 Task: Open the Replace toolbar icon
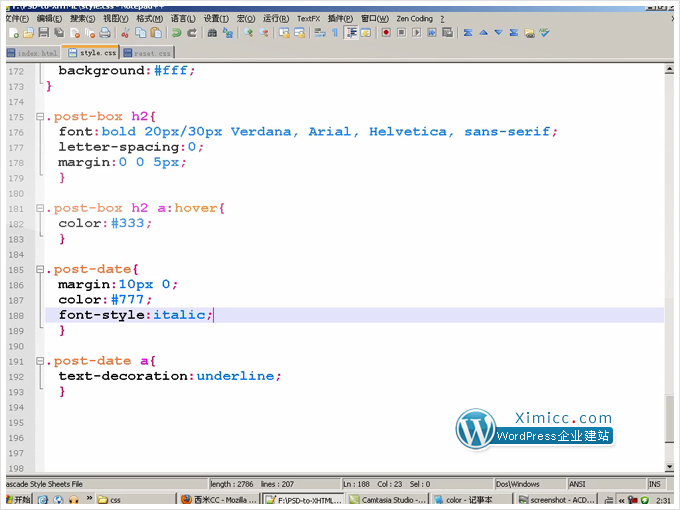[x=228, y=33]
